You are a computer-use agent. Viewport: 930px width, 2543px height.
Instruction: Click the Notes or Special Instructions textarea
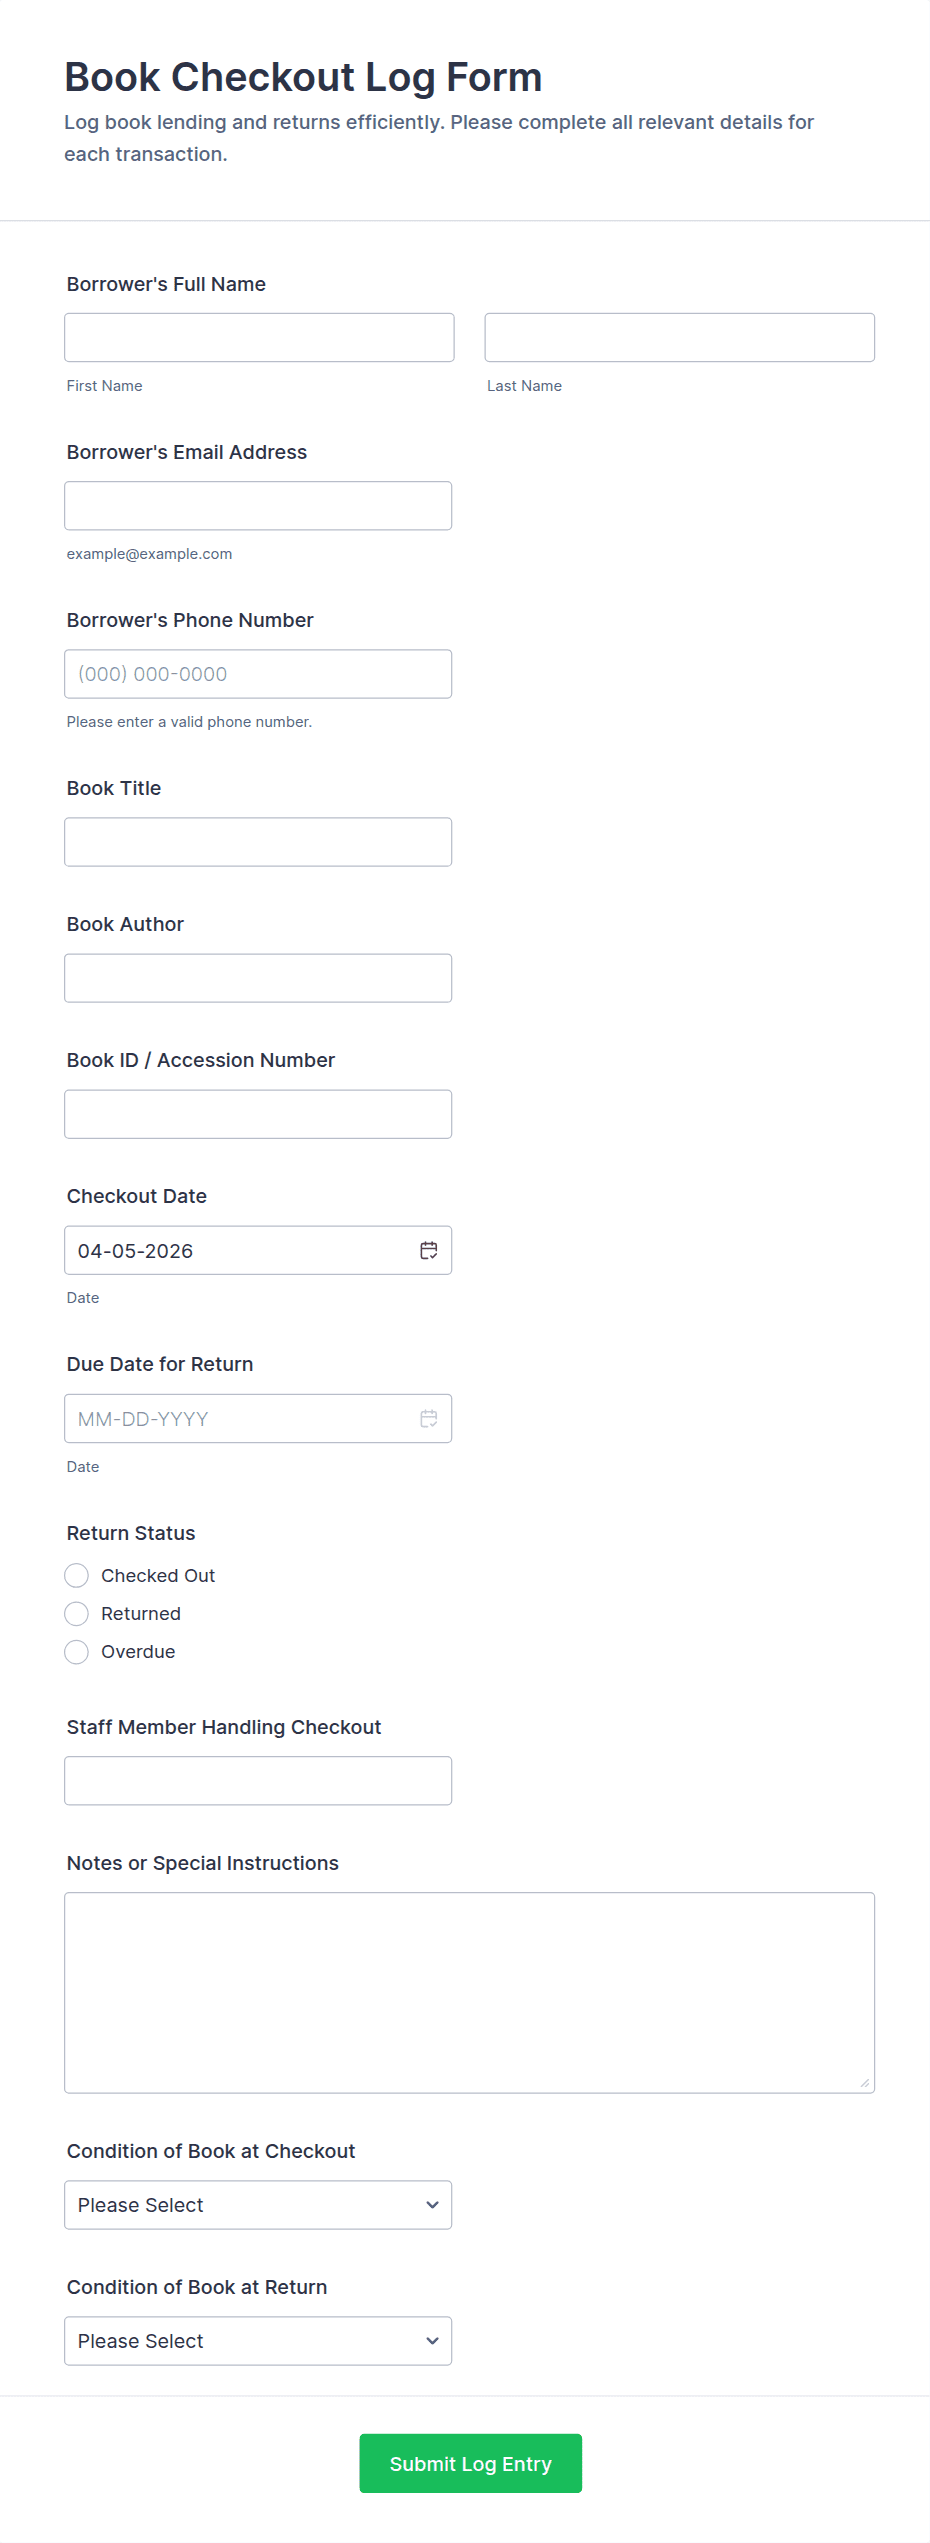point(469,1991)
